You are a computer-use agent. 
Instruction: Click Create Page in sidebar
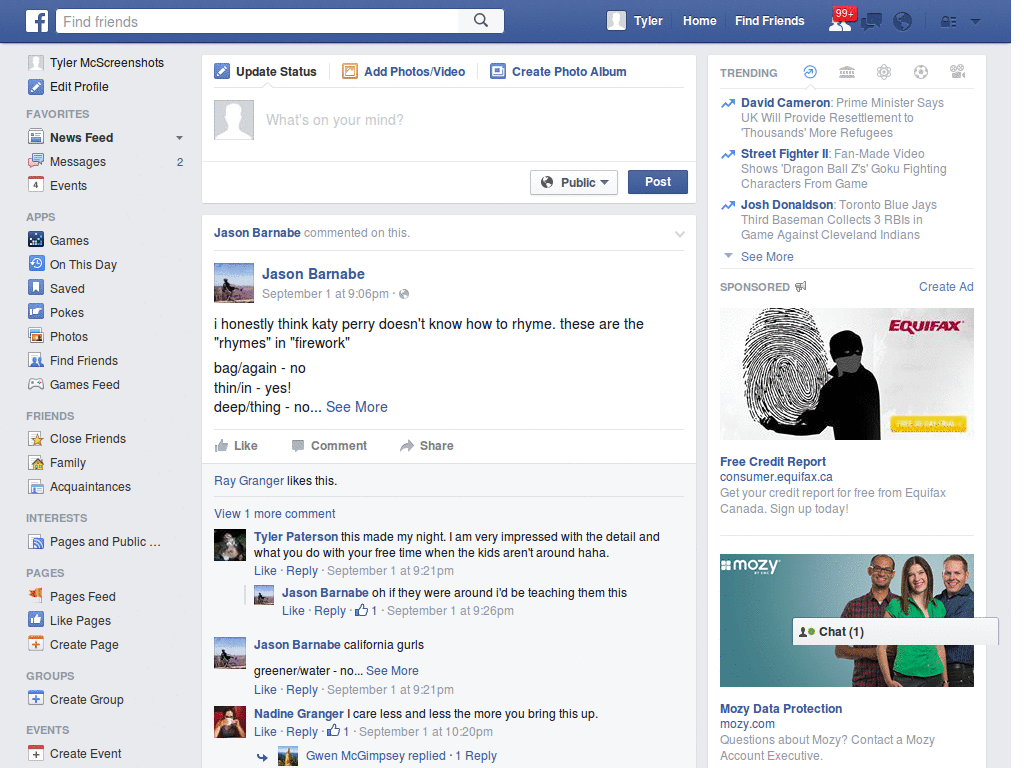[74, 645]
